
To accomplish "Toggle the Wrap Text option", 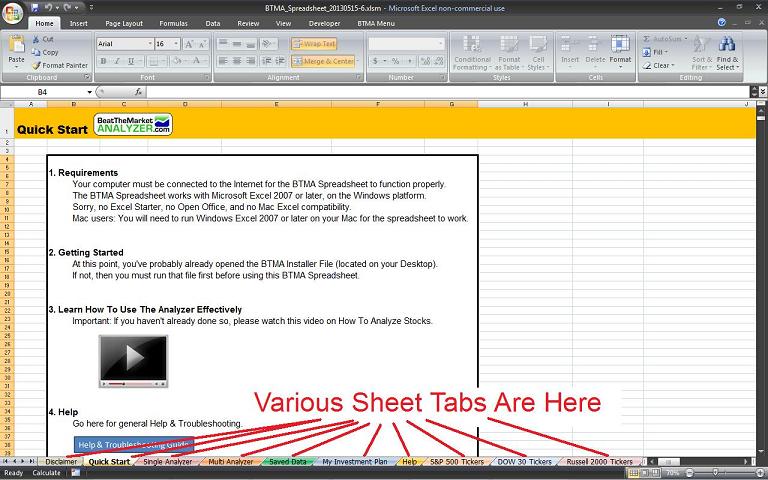I will (314, 44).
